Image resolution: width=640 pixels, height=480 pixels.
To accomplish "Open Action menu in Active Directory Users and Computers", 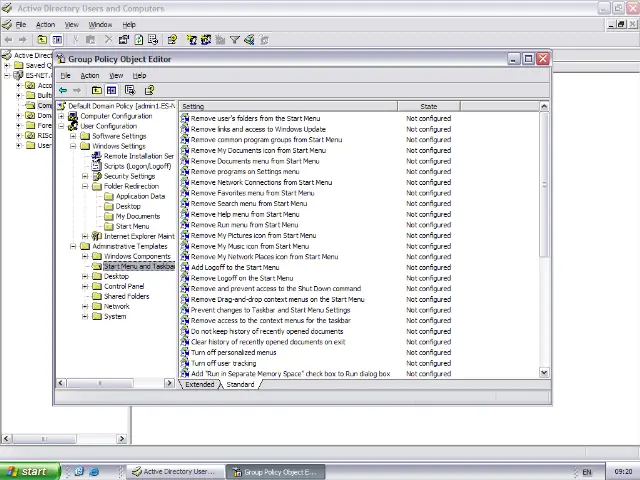I will 45,25.
